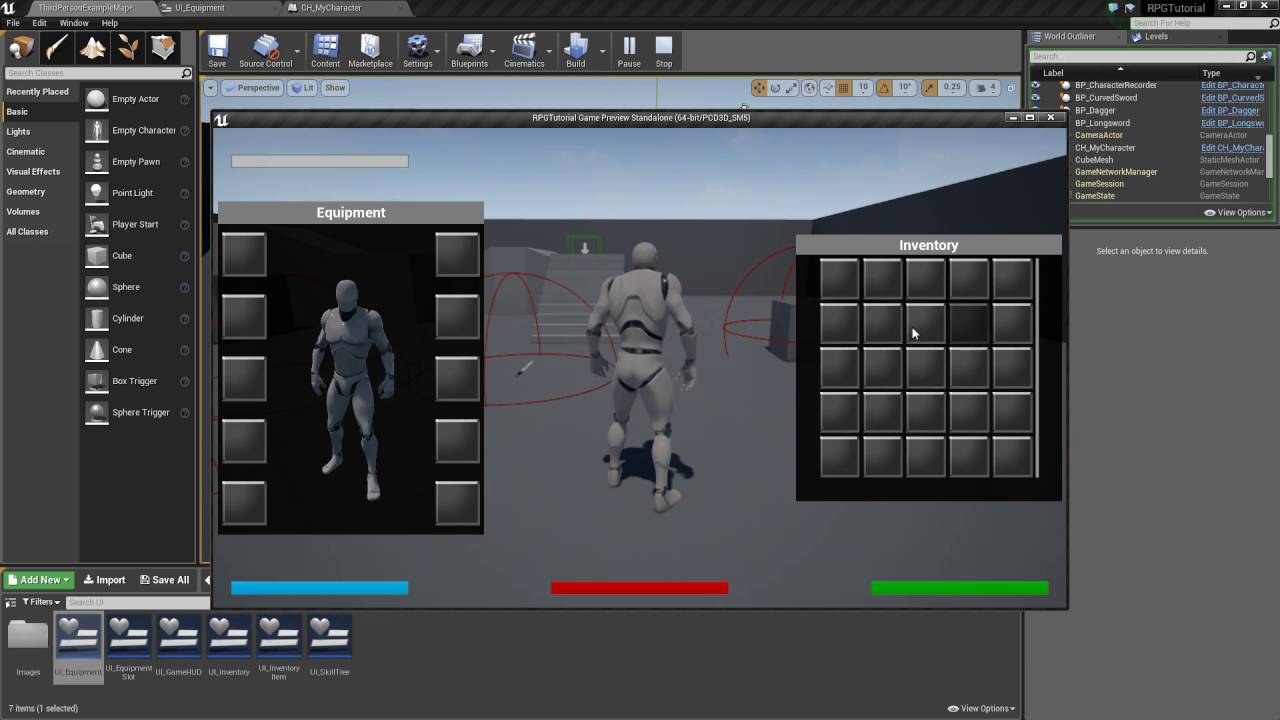
Task: Select the Paint mode brush icon
Action: (57, 48)
